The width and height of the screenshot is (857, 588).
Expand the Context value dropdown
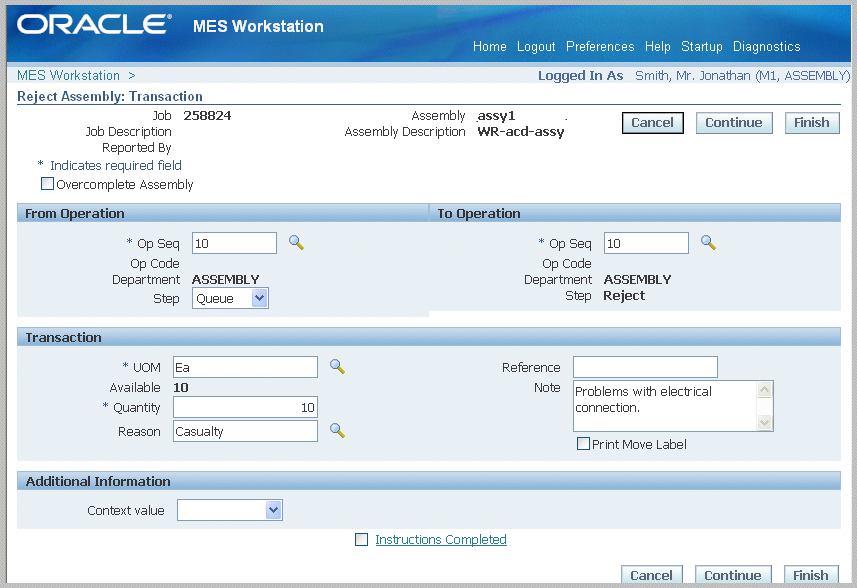point(230,510)
